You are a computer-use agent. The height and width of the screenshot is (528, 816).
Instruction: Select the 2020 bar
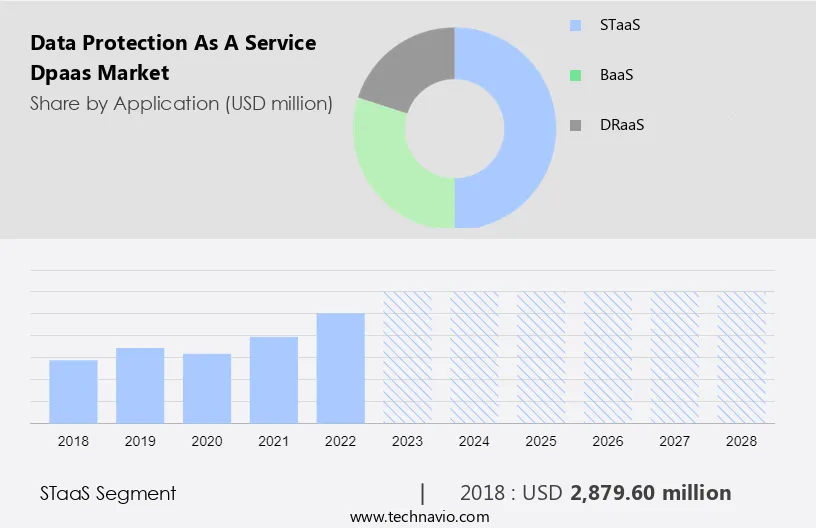click(x=207, y=388)
